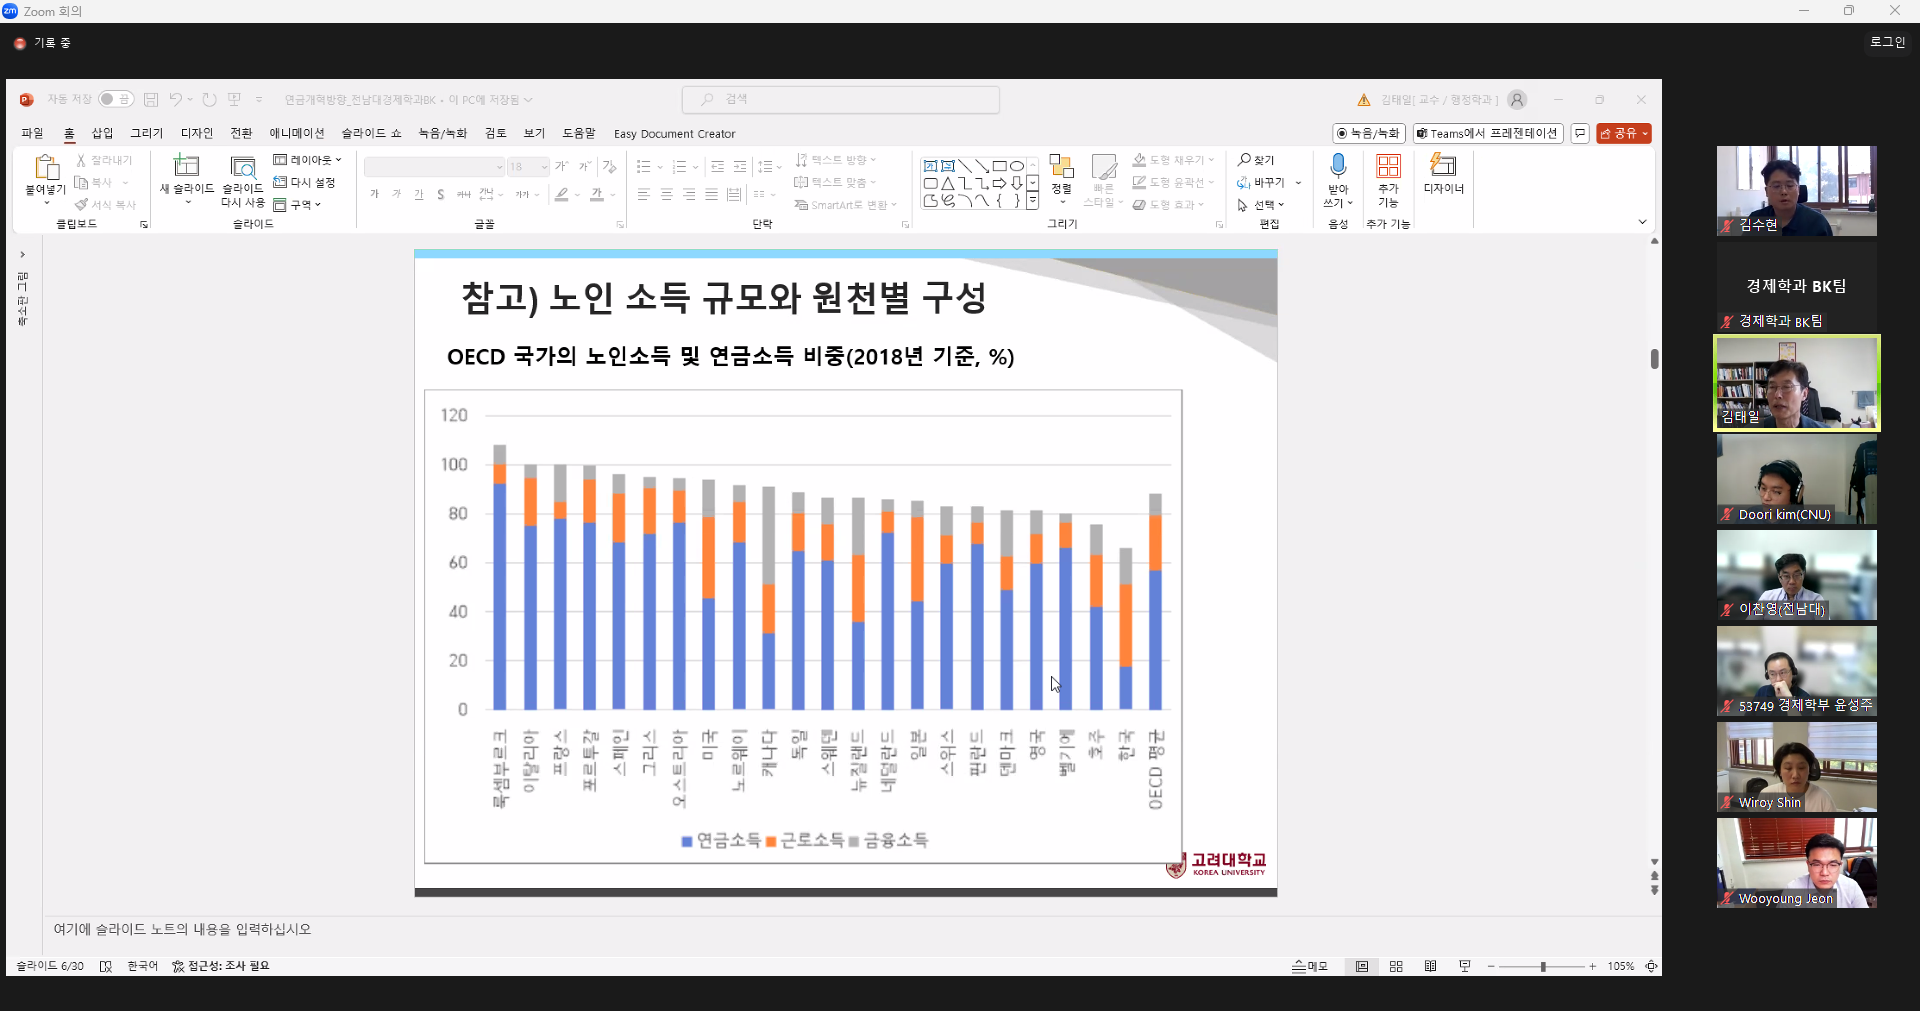This screenshot has width=1920, height=1011.
Task: Toggle Notes (메모) pane in status bar
Action: (1310, 966)
